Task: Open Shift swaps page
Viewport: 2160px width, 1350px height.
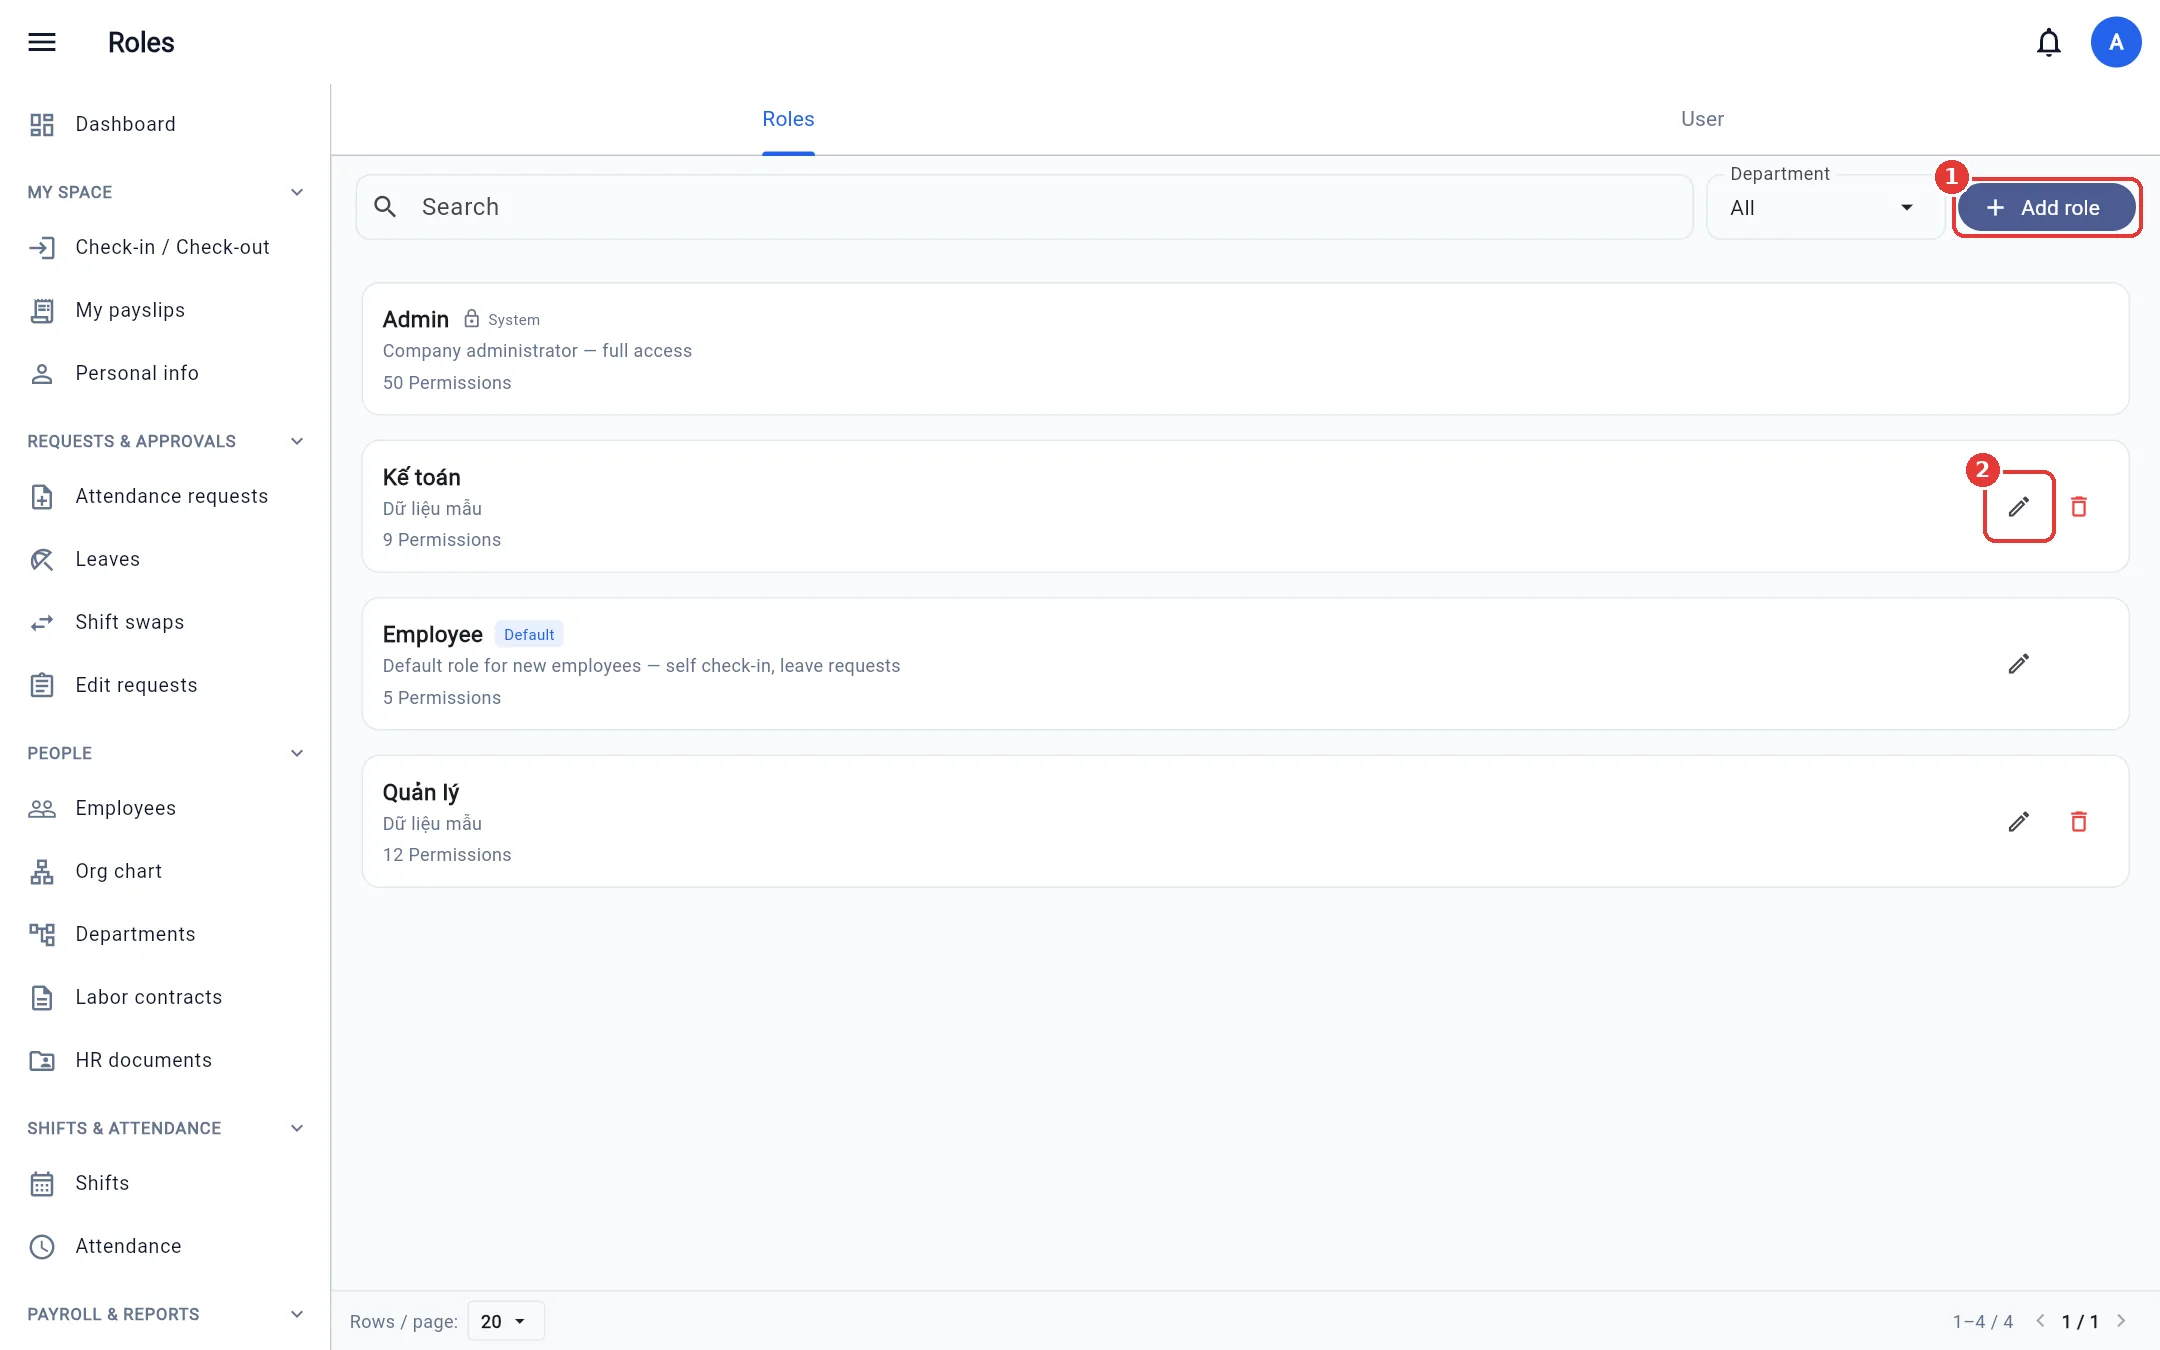Action: coord(165,622)
